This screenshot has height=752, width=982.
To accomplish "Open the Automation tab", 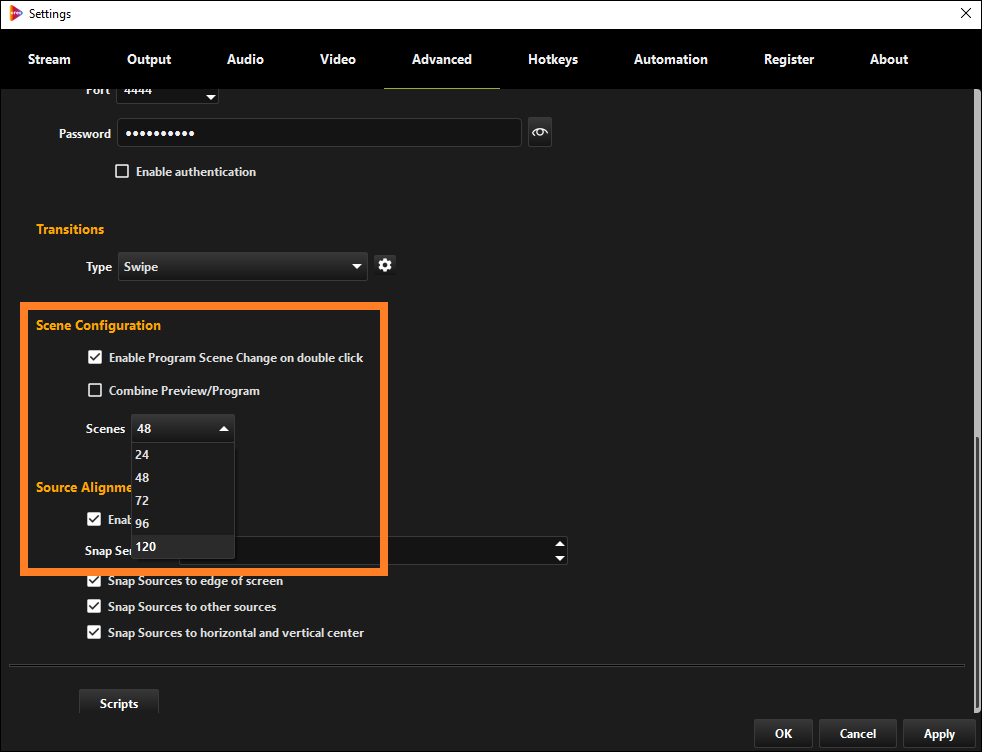I will click(670, 59).
